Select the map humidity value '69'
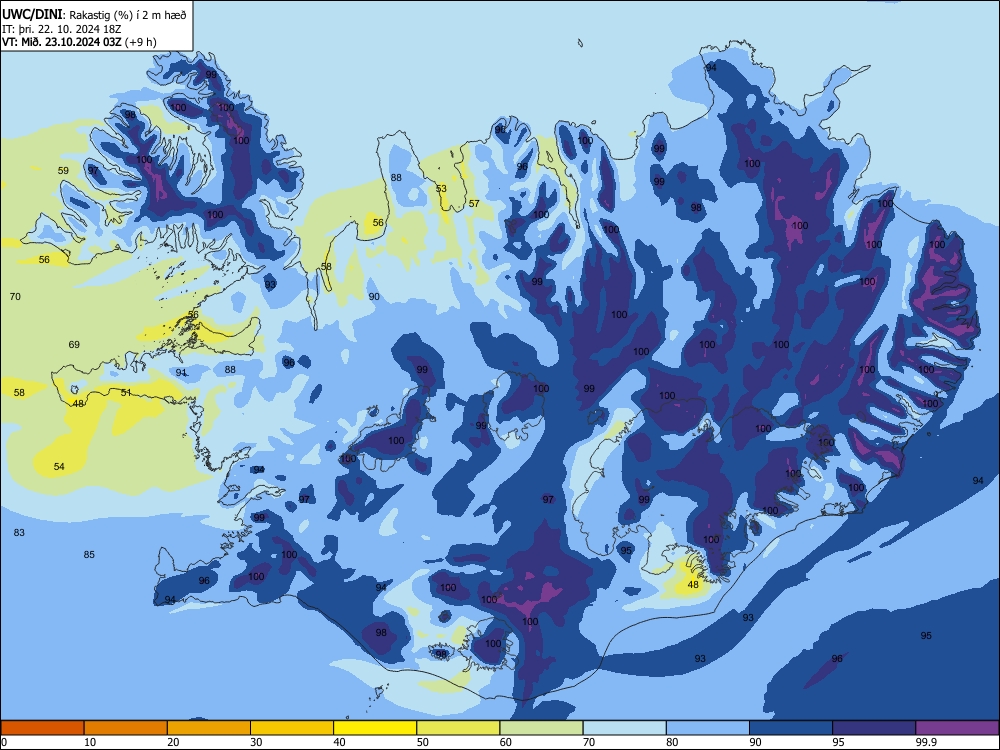The image size is (1000, 750). (74, 345)
